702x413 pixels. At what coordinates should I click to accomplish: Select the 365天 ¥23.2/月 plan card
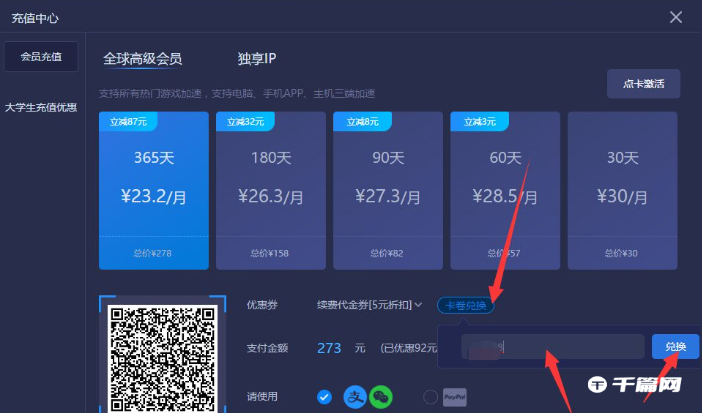coord(154,190)
